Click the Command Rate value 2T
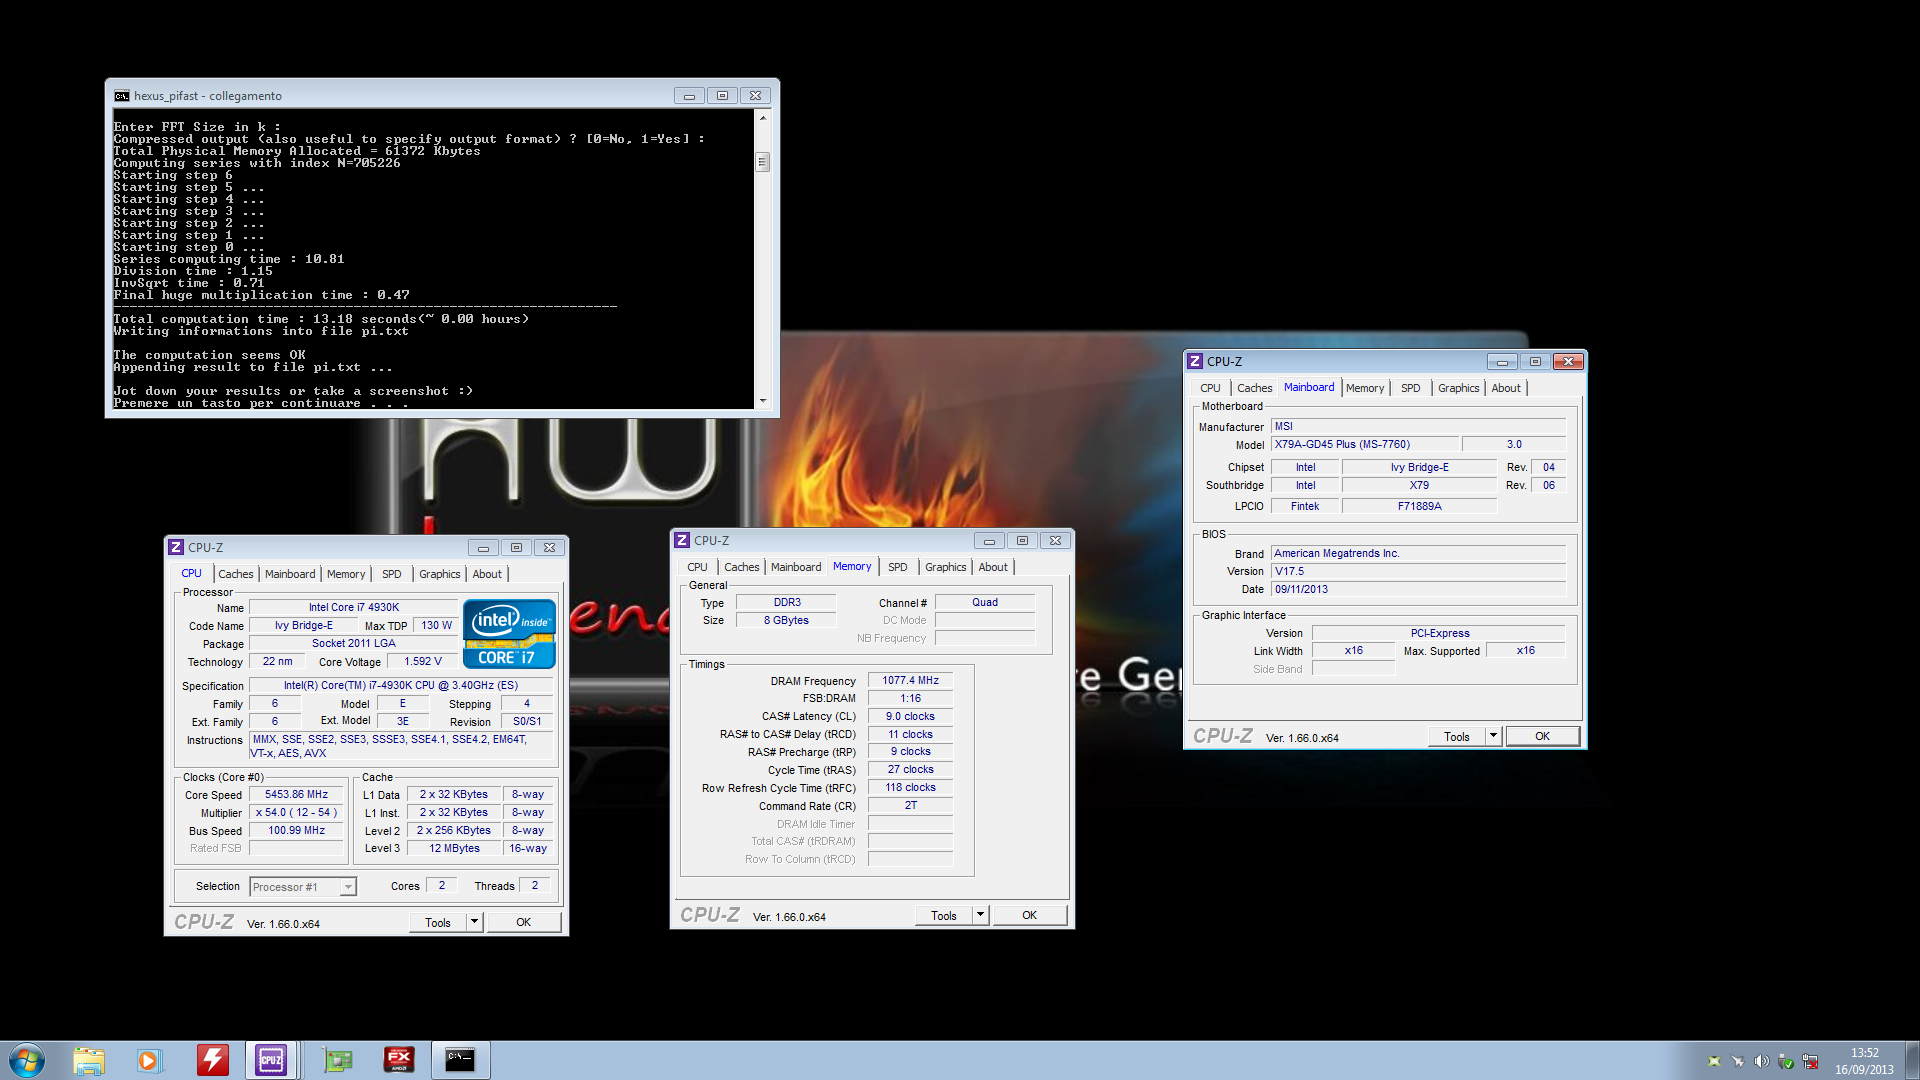1920x1080 pixels. (x=910, y=805)
